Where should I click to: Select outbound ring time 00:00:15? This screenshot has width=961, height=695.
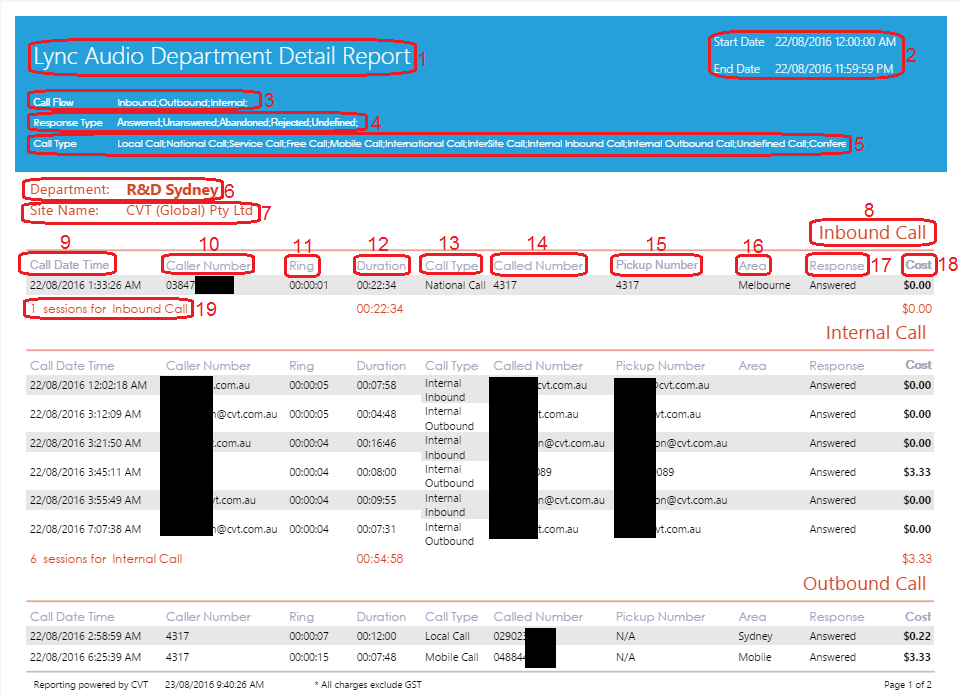point(309,657)
